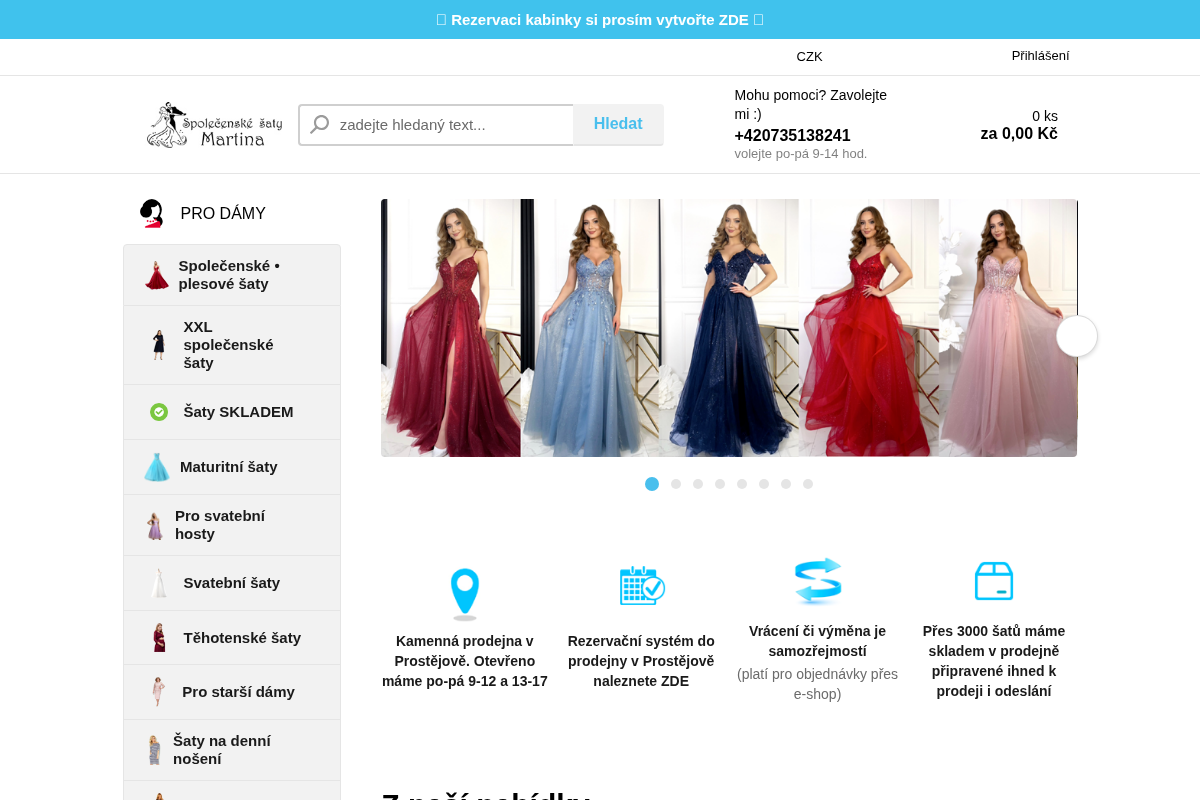1200x800 pixels.
Task: Click the XXL společenské šaty dress icon
Action: pos(159,345)
